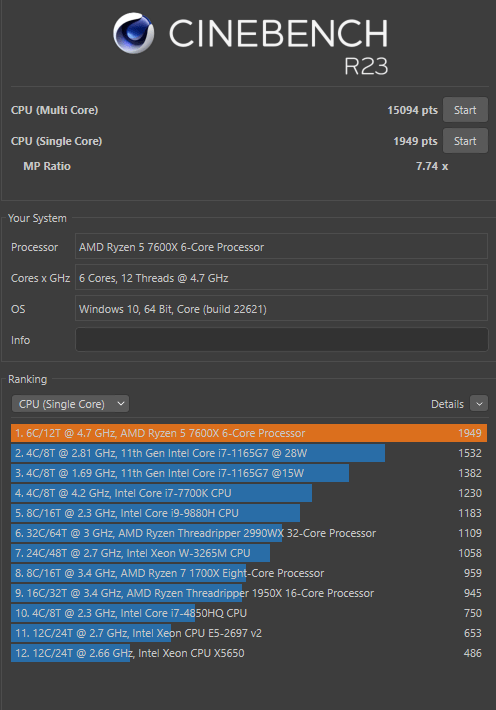The width and height of the screenshot is (496, 710).
Task: Select ranking row i7-1165G7 @ 28W
Action: click(x=249, y=453)
